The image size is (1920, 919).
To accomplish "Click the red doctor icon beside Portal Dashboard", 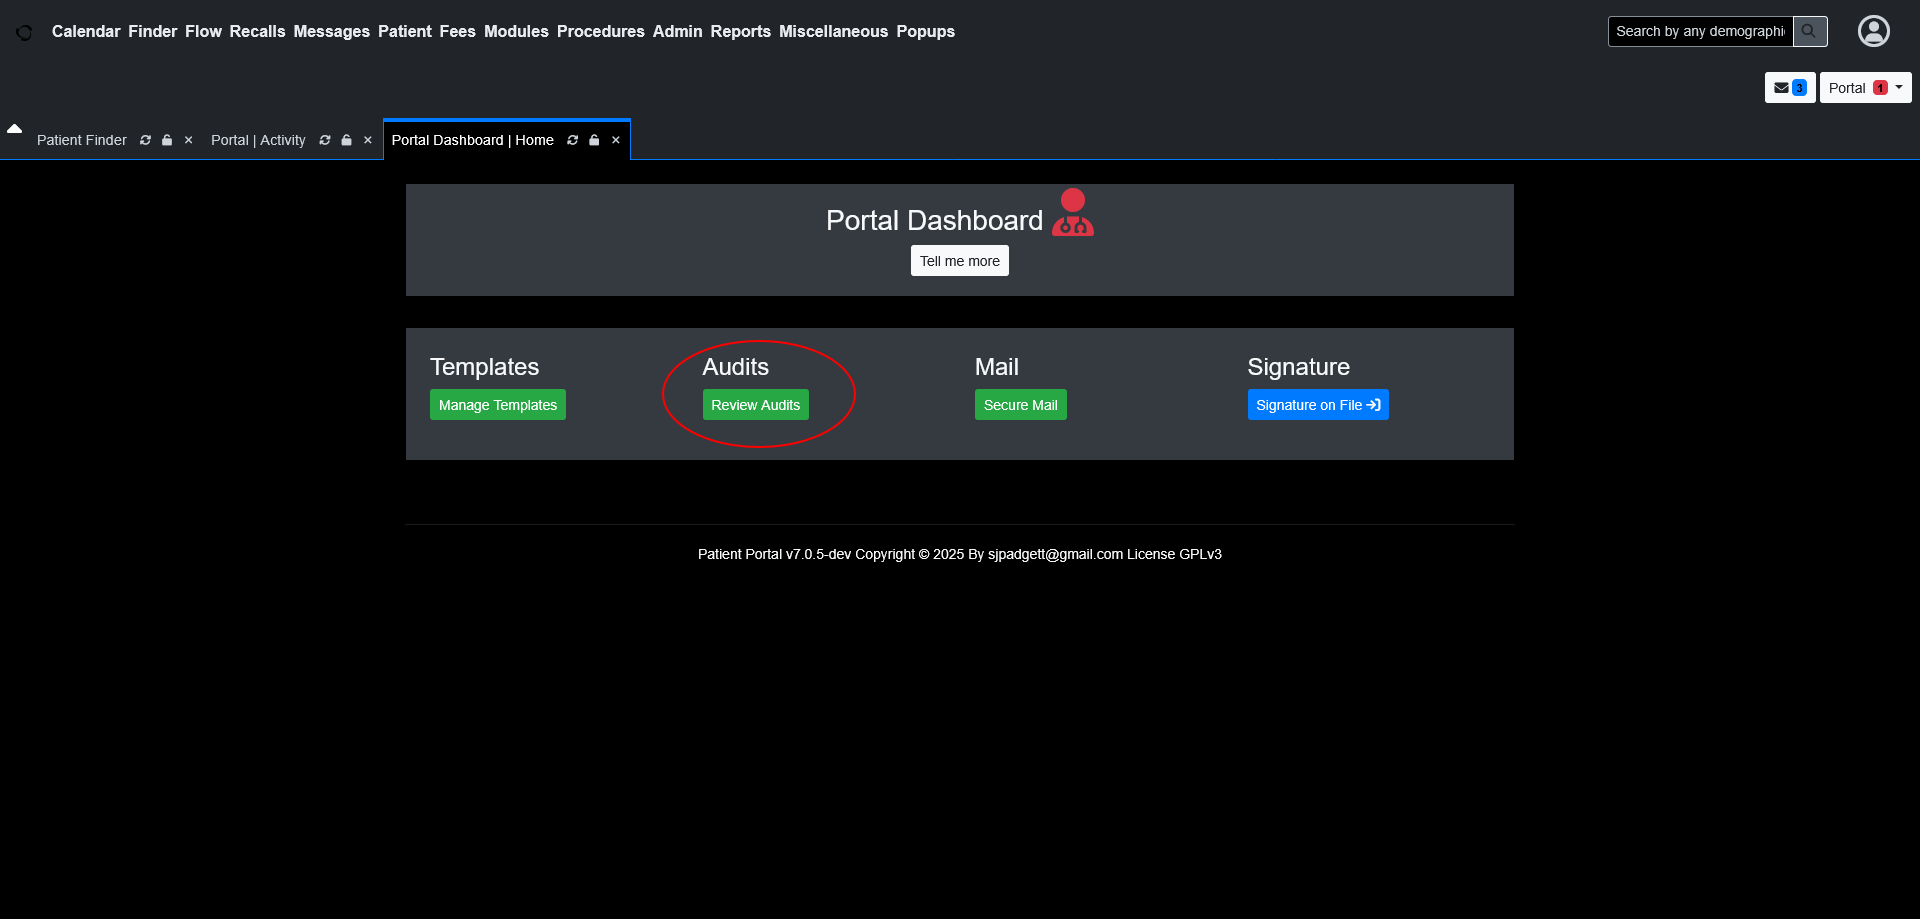I will tap(1072, 213).
